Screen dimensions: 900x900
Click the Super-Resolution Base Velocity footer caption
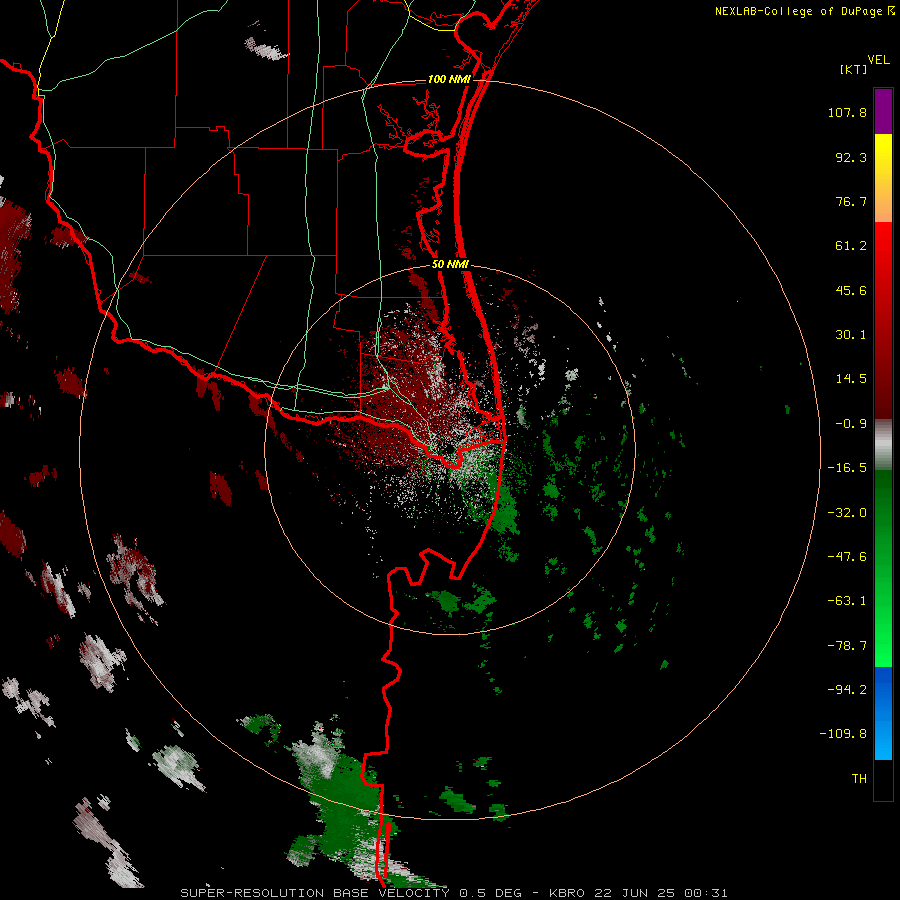point(454,893)
